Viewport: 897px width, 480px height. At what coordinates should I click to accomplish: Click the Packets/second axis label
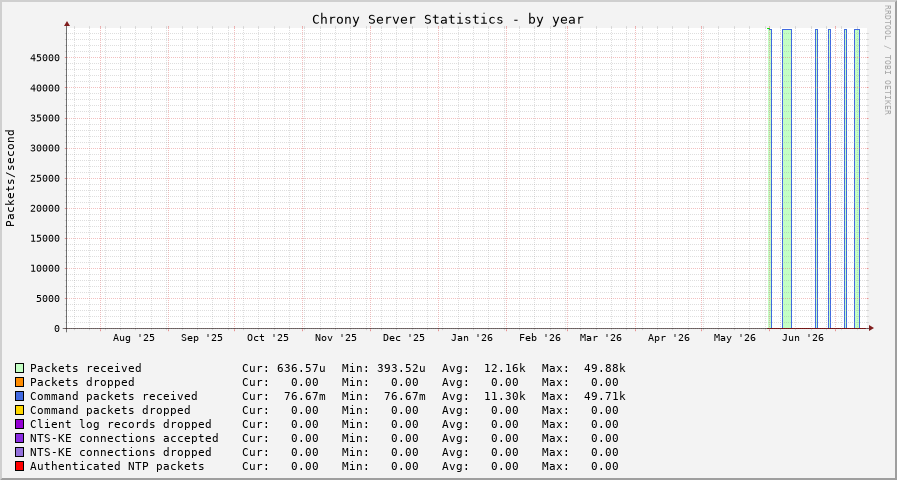pos(10,178)
